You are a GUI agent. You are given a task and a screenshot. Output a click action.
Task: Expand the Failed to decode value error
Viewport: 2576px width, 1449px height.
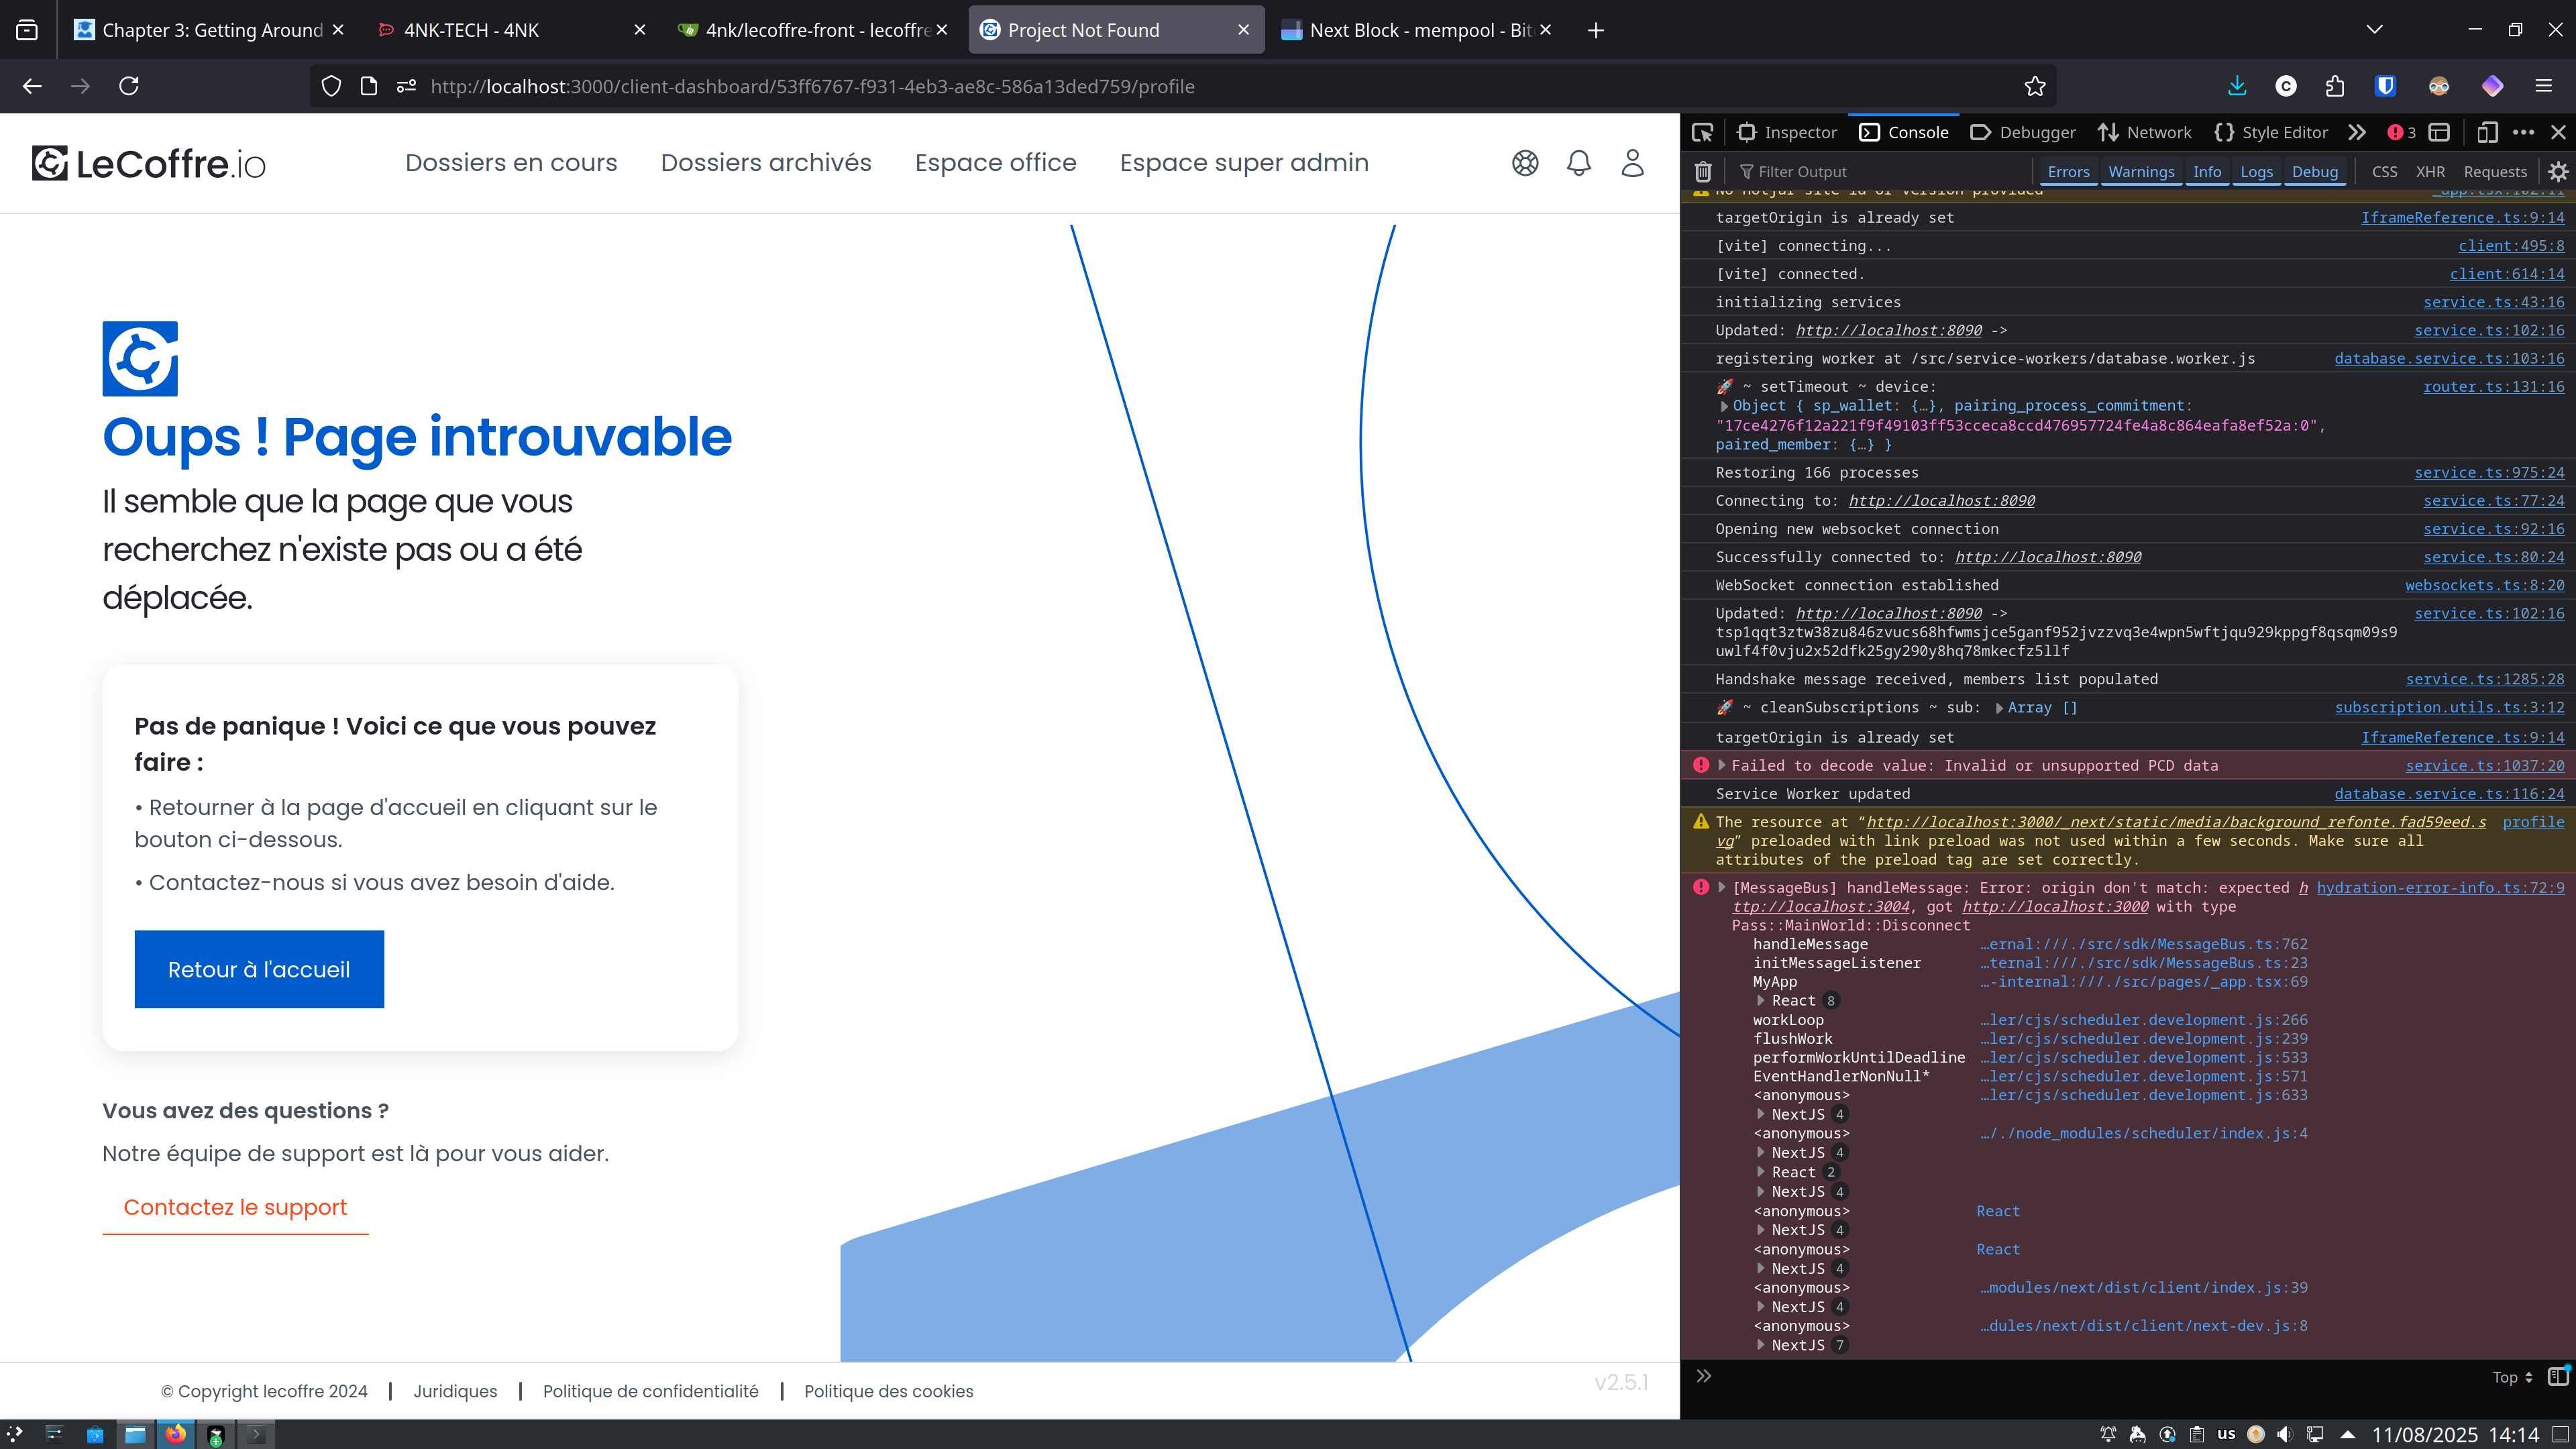click(1722, 765)
